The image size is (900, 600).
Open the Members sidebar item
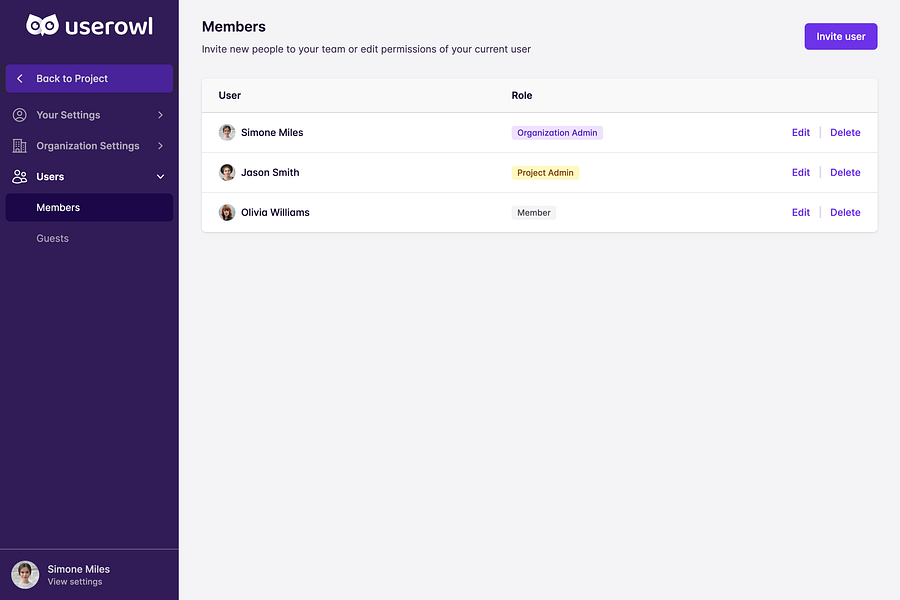[x=89, y=207]
